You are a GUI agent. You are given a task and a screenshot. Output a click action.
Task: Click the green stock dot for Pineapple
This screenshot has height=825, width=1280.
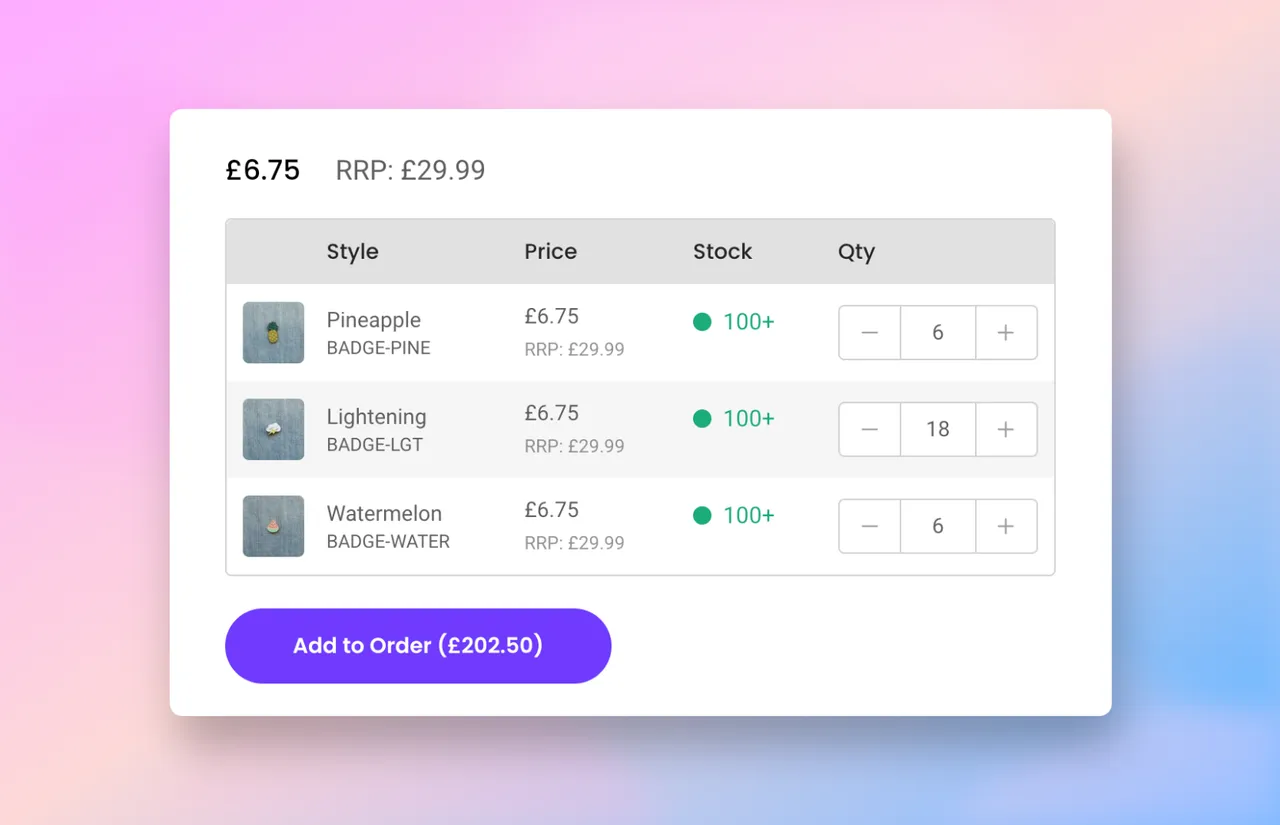pos(703,321)
